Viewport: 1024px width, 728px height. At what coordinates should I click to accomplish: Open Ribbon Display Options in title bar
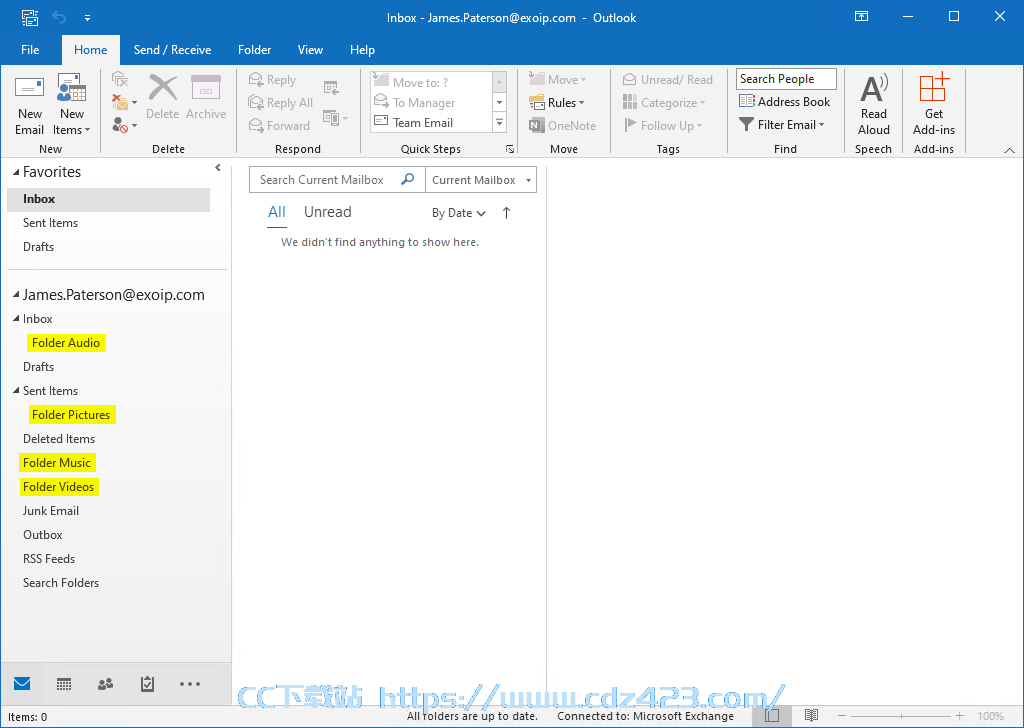(861, 17)
